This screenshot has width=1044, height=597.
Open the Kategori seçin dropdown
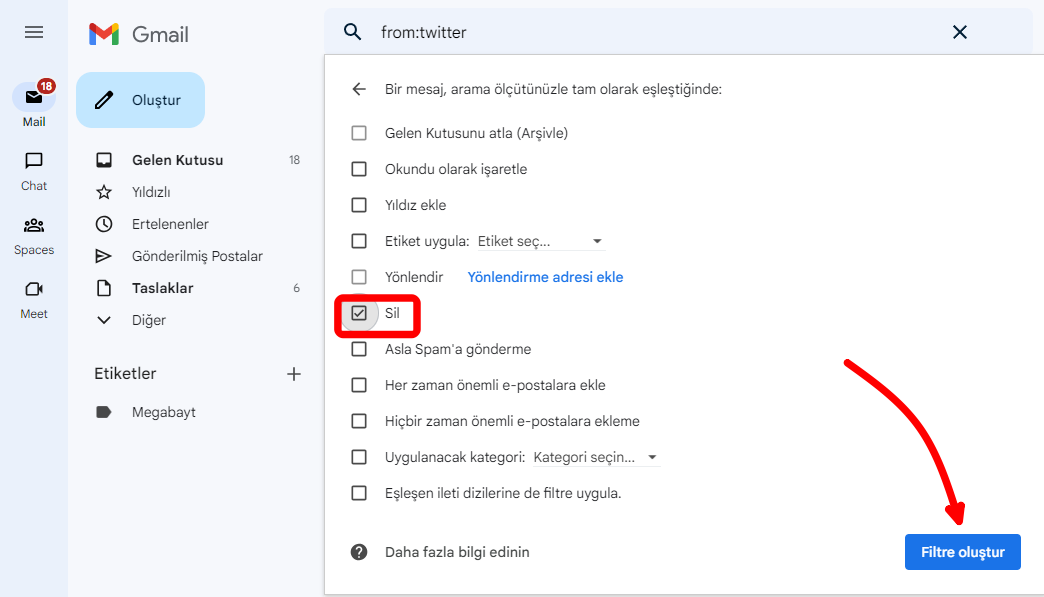click(x=595, y=457)
